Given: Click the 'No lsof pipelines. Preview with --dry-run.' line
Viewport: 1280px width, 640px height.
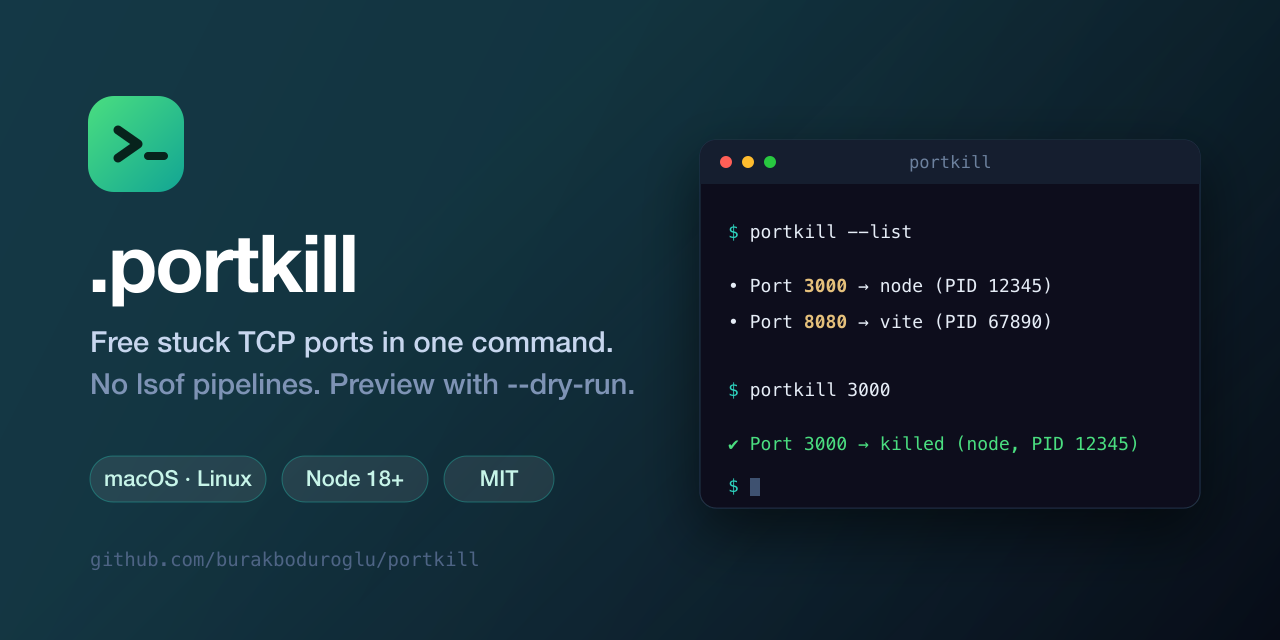Looking at the screenshot, I should [363, 384].
